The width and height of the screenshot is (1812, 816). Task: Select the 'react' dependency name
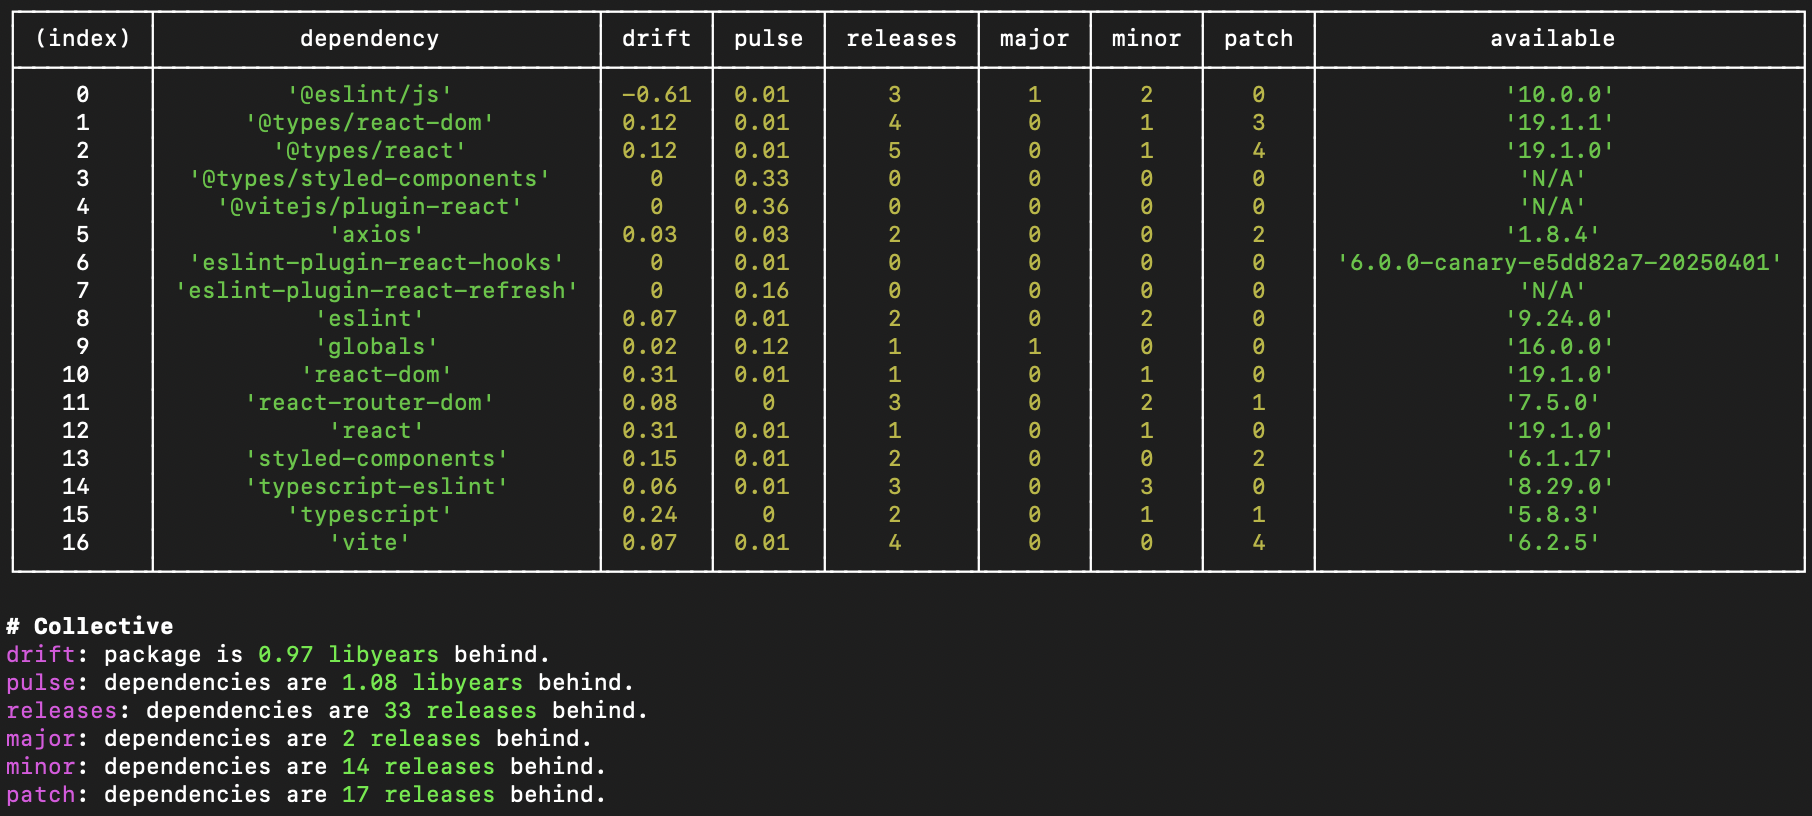(377, 431)
